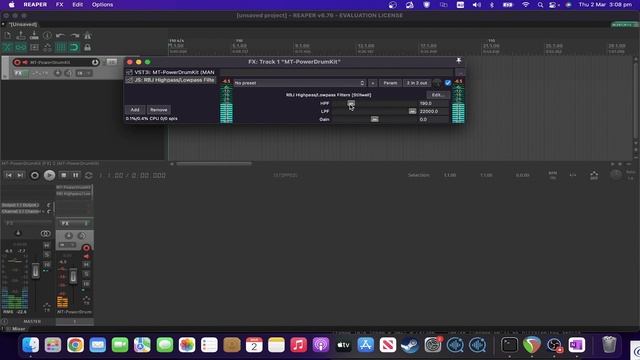Pin the FX window with the pin icon
Viewport: 640px width, 360px height.
point(458,61)
